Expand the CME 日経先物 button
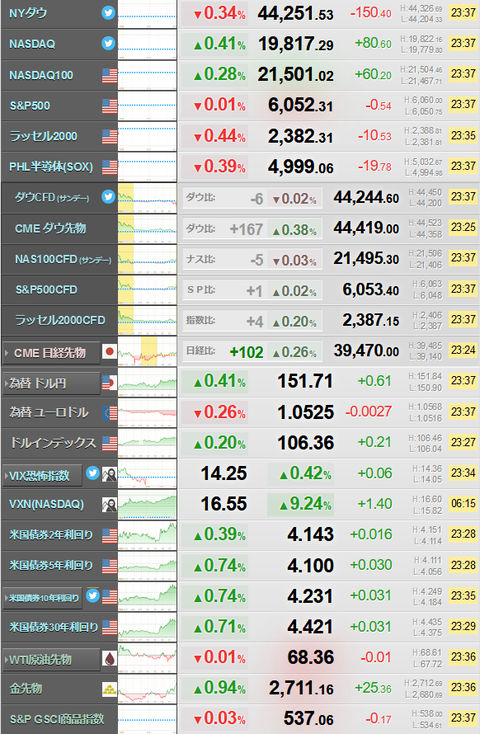 (x=51, y=353)
